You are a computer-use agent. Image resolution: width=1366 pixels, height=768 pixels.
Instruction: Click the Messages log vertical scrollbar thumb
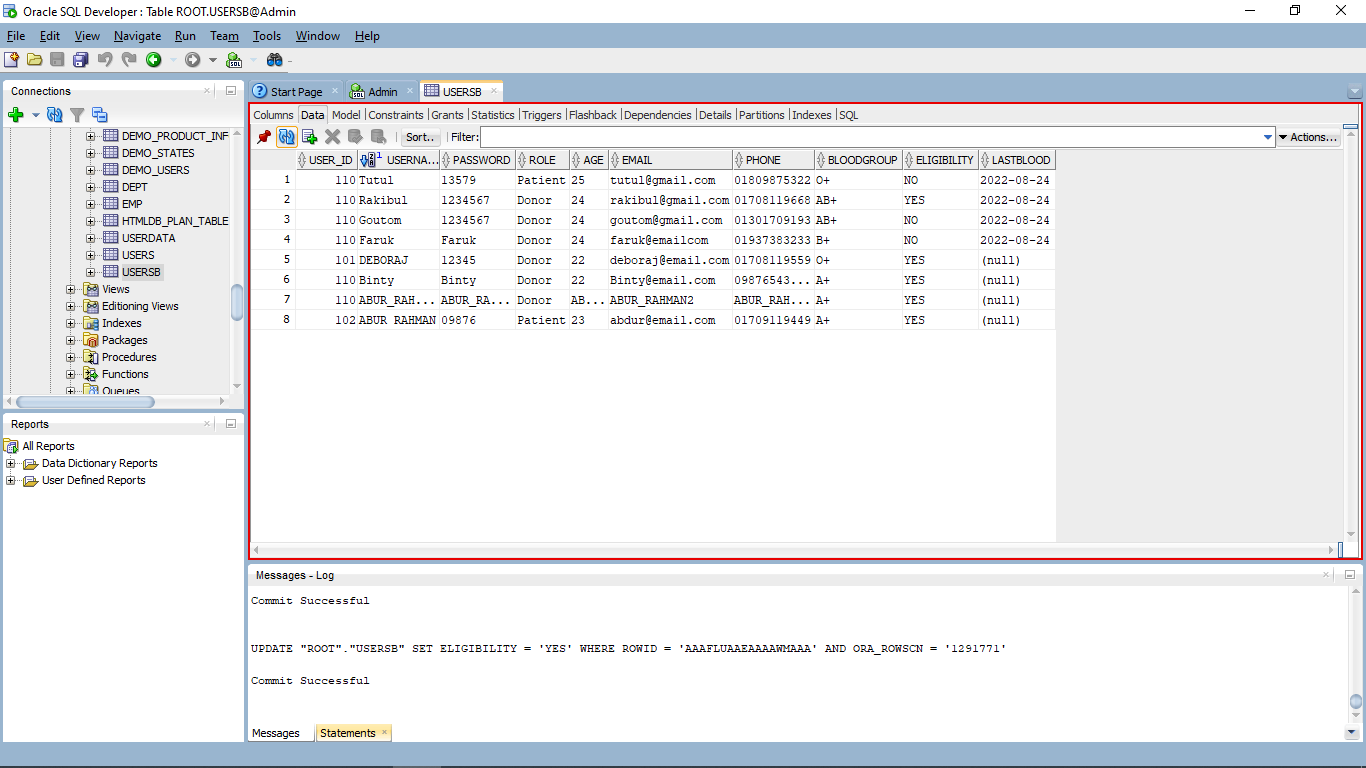pos(1356,702)
